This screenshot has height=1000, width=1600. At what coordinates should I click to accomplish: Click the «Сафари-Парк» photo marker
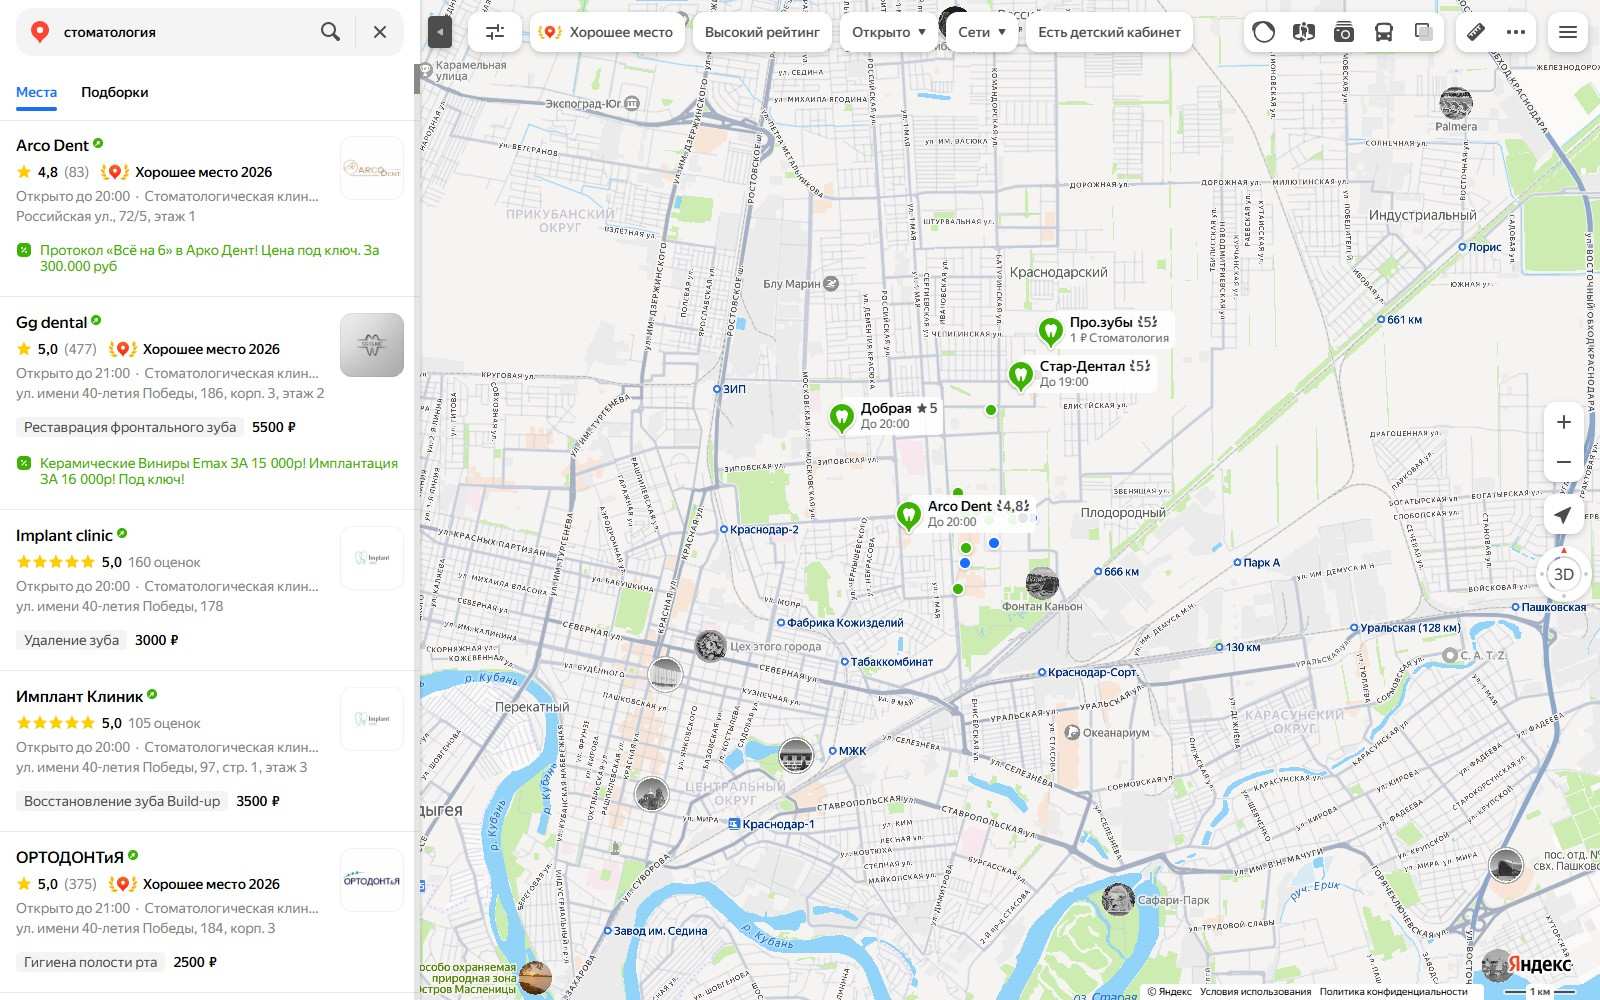(1118, 899)
